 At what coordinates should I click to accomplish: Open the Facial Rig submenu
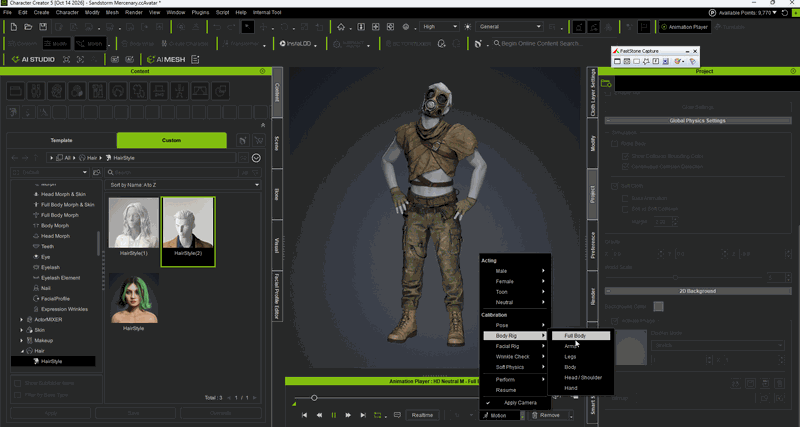coord(515,346)
